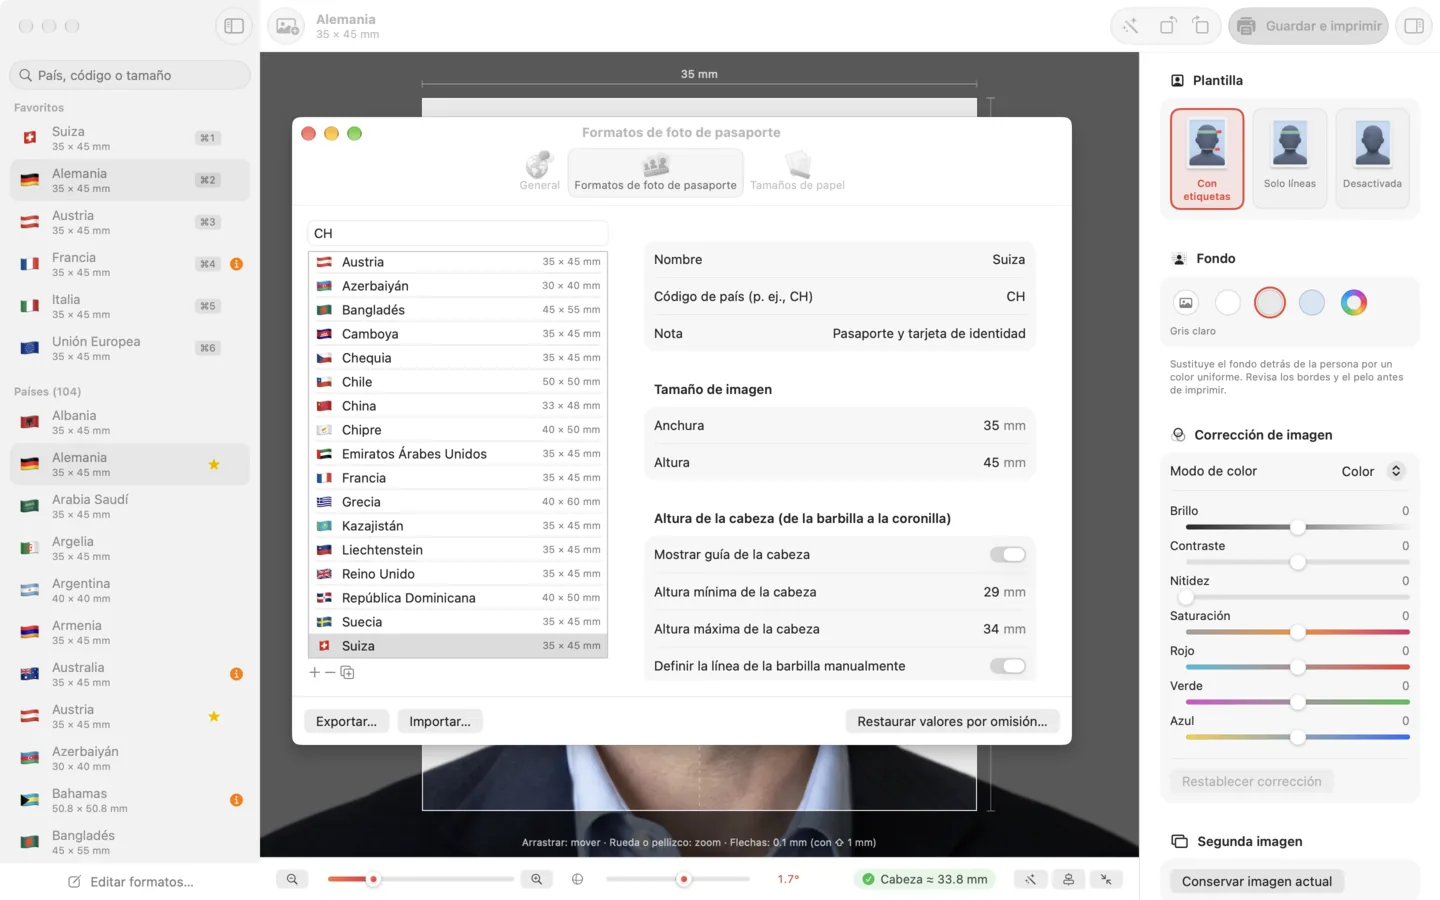The height and width of the screenshot is (900, 1440).
Task: Switch to the General preferences tab
Action: click(x=539, y=171)
